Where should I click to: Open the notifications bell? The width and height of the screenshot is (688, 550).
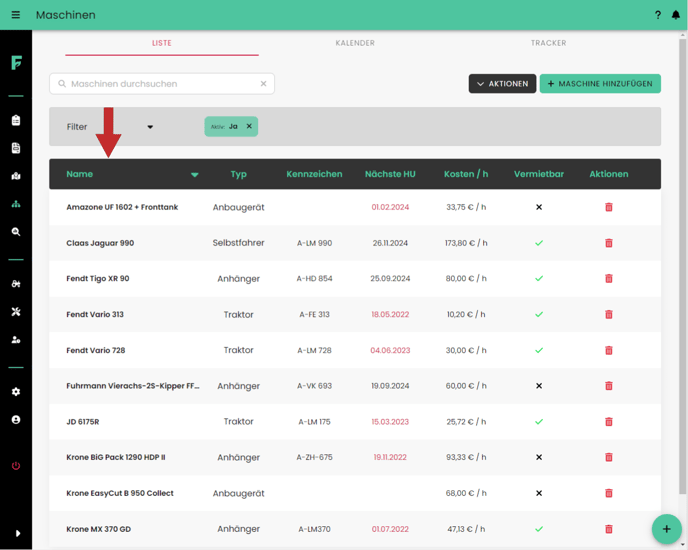[676, 15]
